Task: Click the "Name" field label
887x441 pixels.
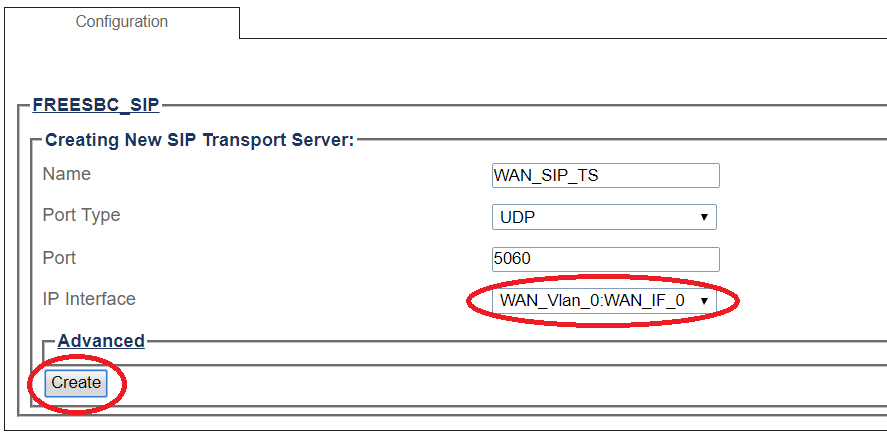Action: 67,174
